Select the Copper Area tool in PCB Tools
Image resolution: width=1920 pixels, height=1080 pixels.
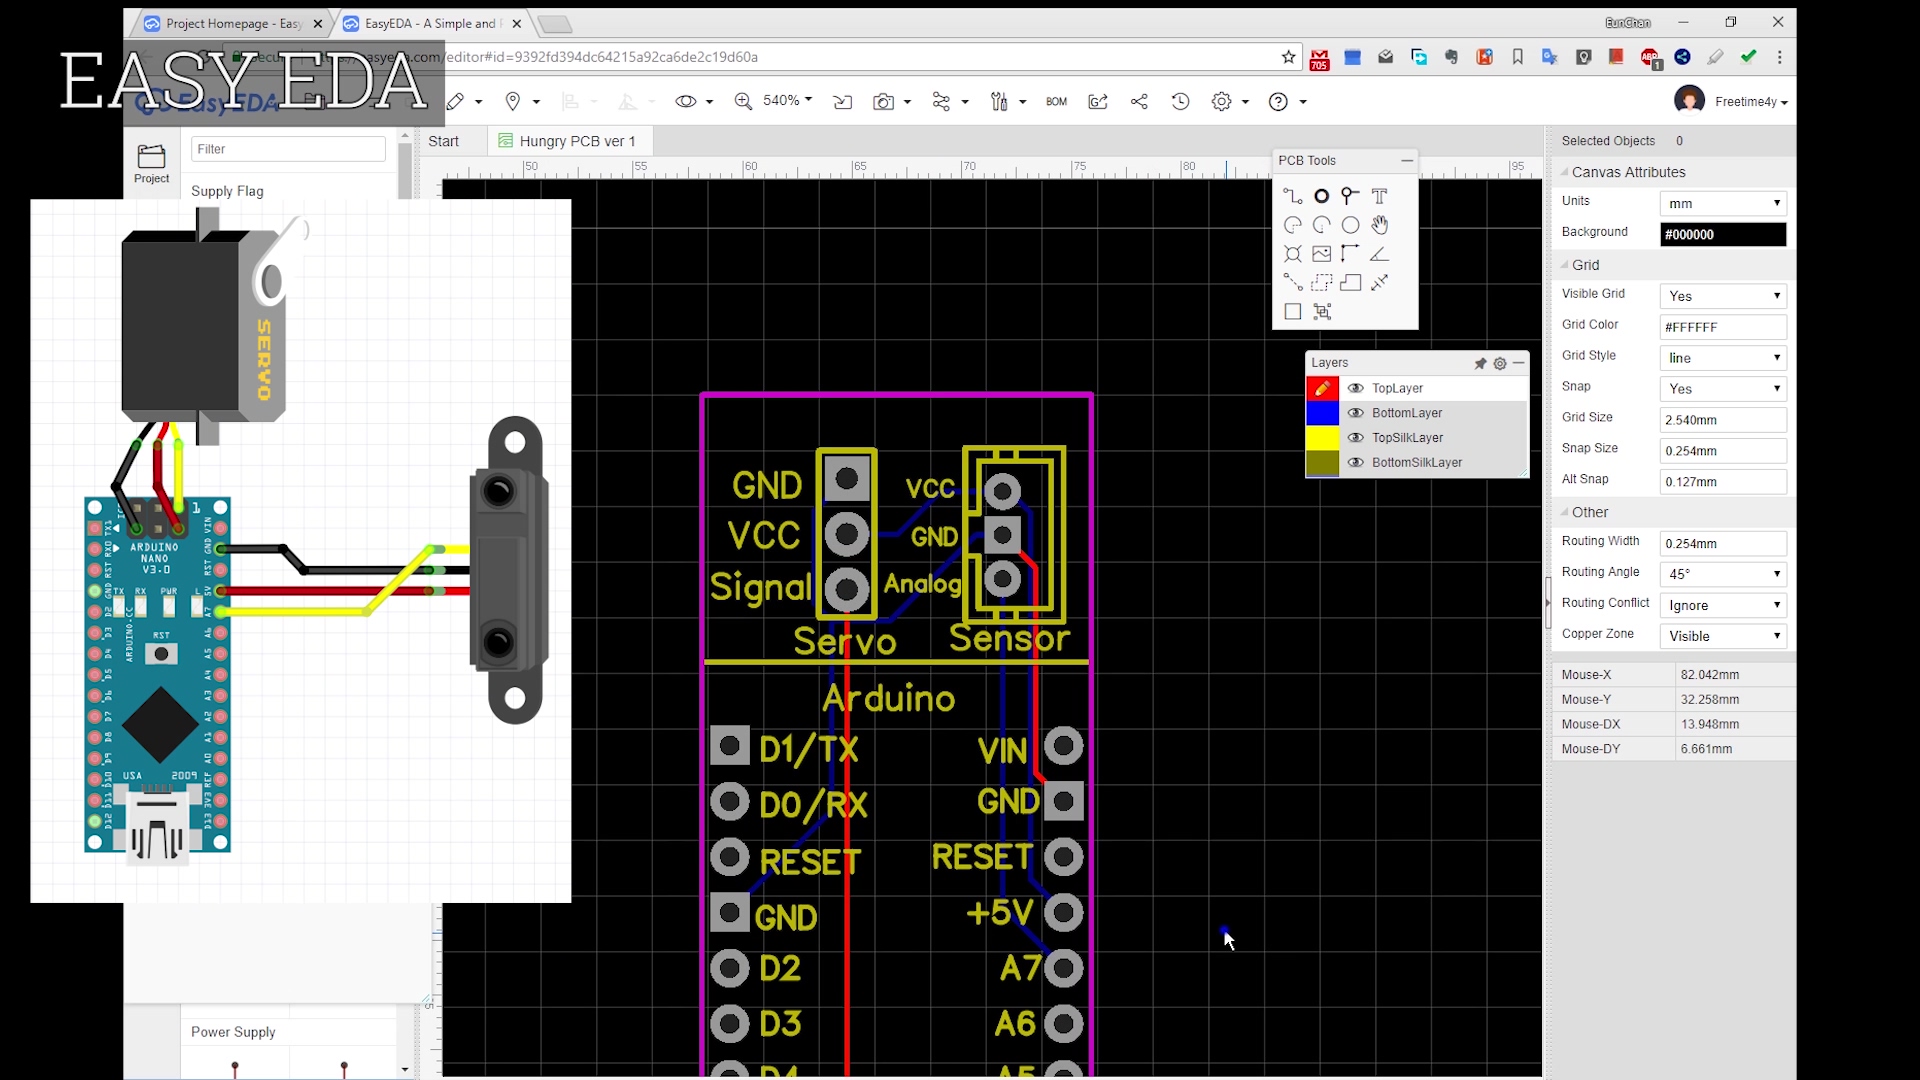tap(1321, 283)
